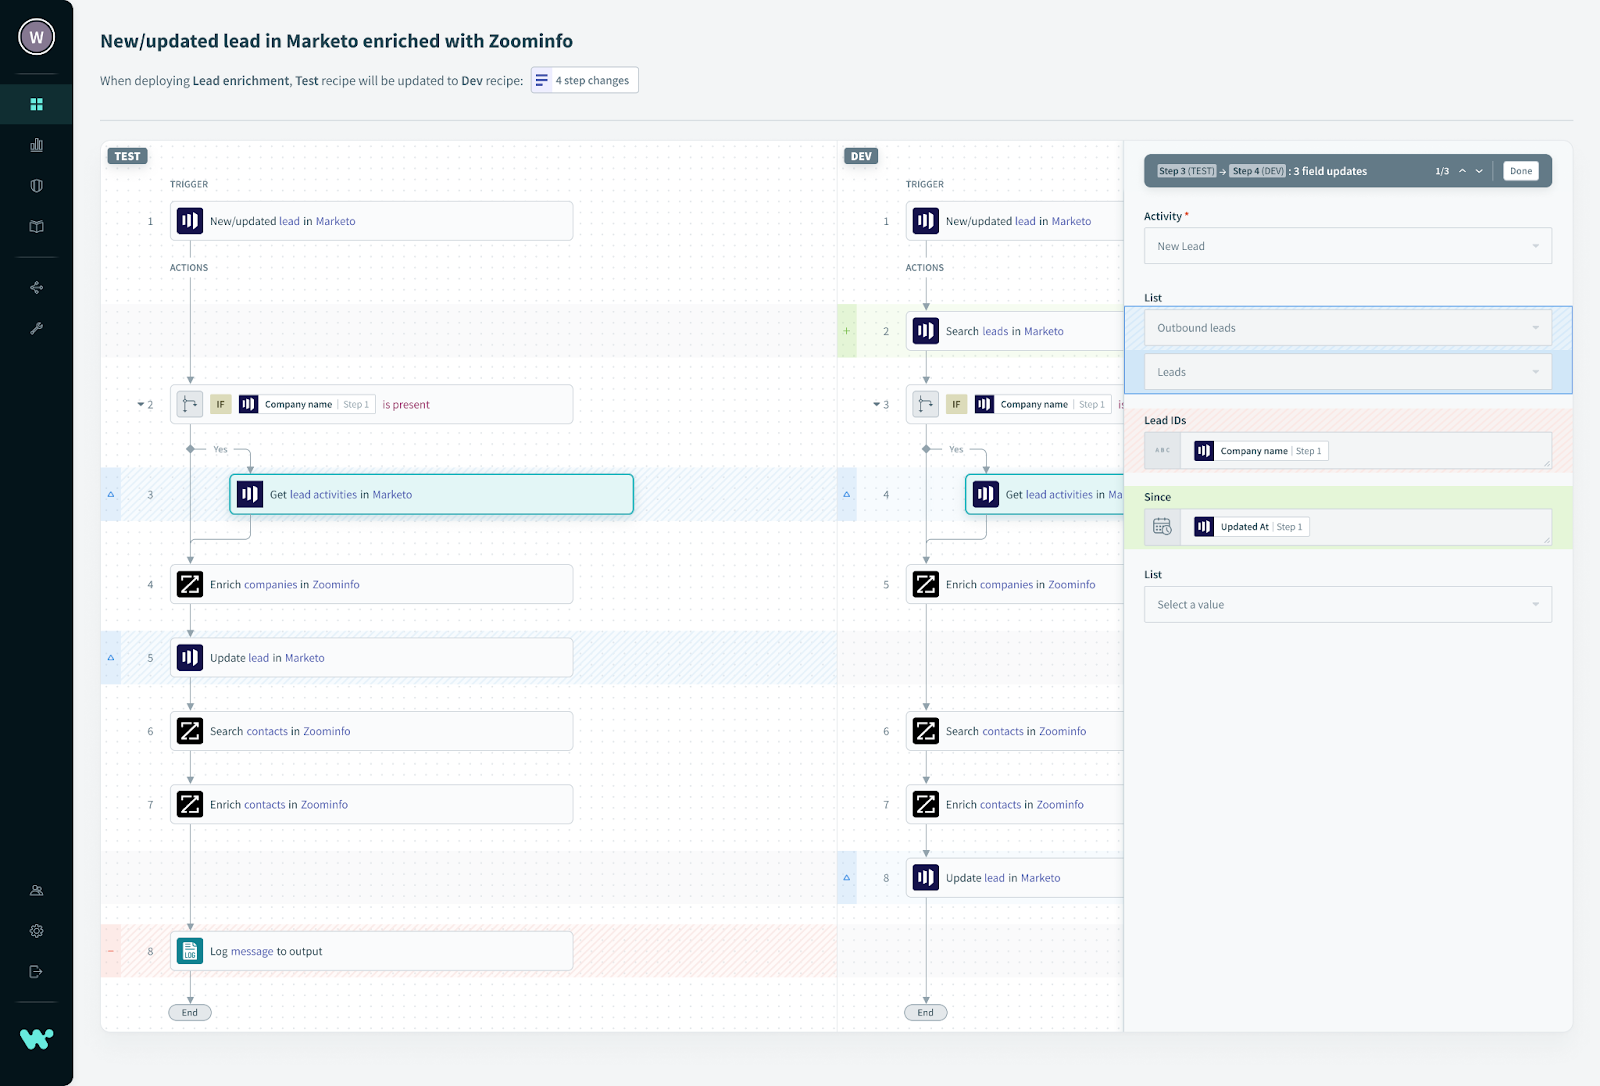Click Marketo icon on TEST trigger step

[190, 221]
